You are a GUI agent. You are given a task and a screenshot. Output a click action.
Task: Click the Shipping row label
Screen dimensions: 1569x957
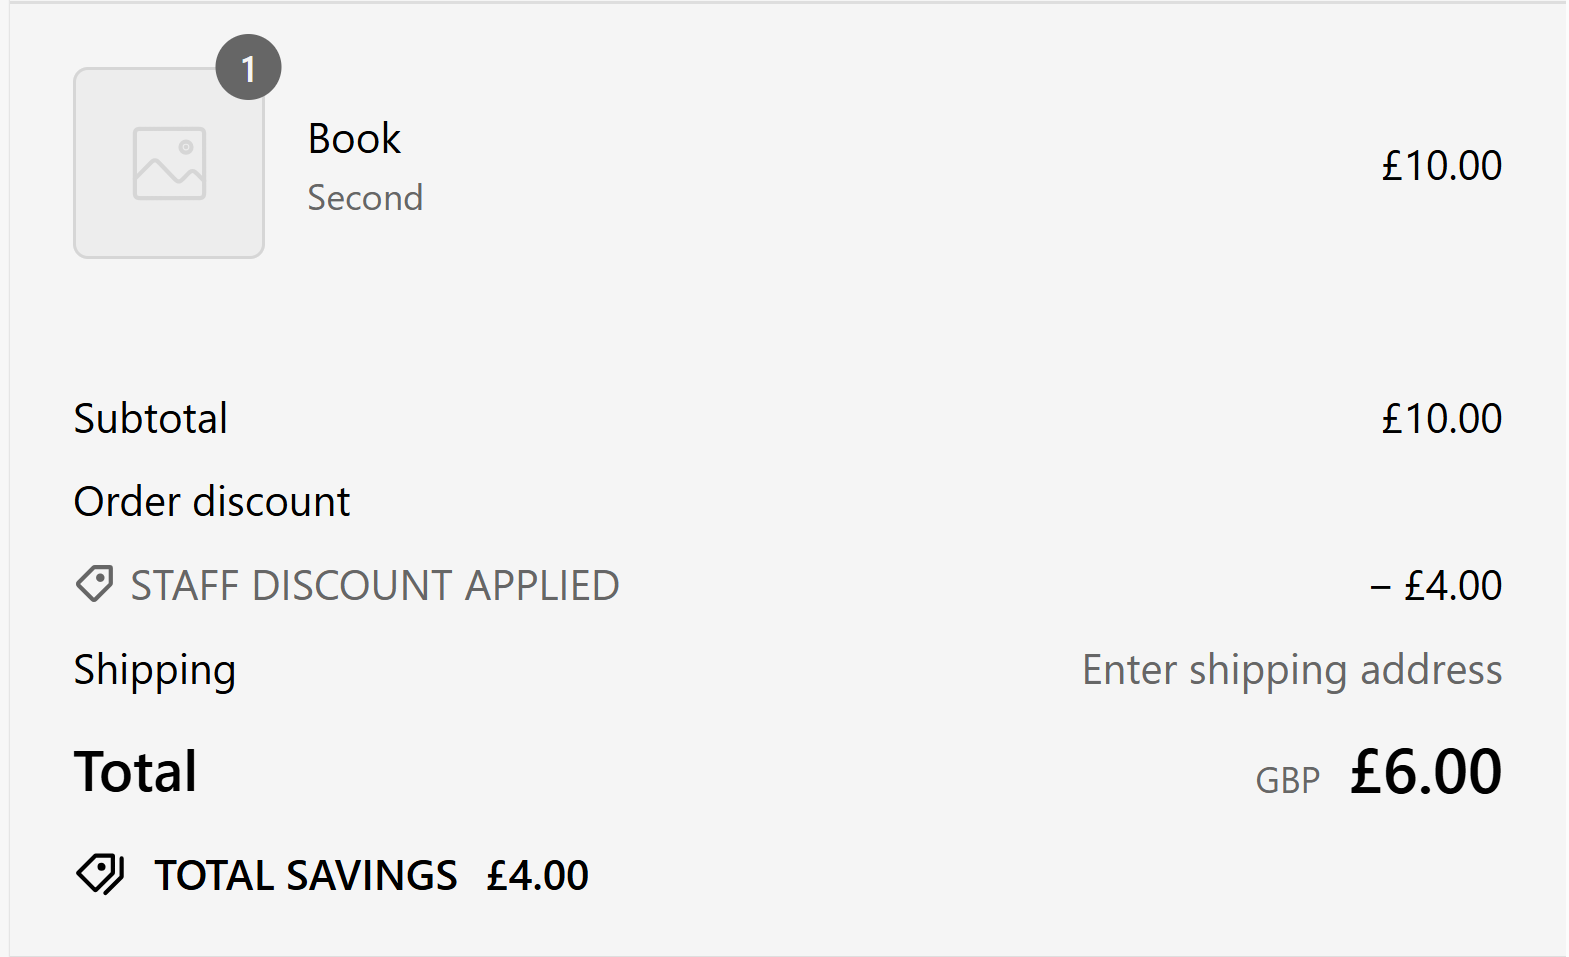(x=154, y=670)
